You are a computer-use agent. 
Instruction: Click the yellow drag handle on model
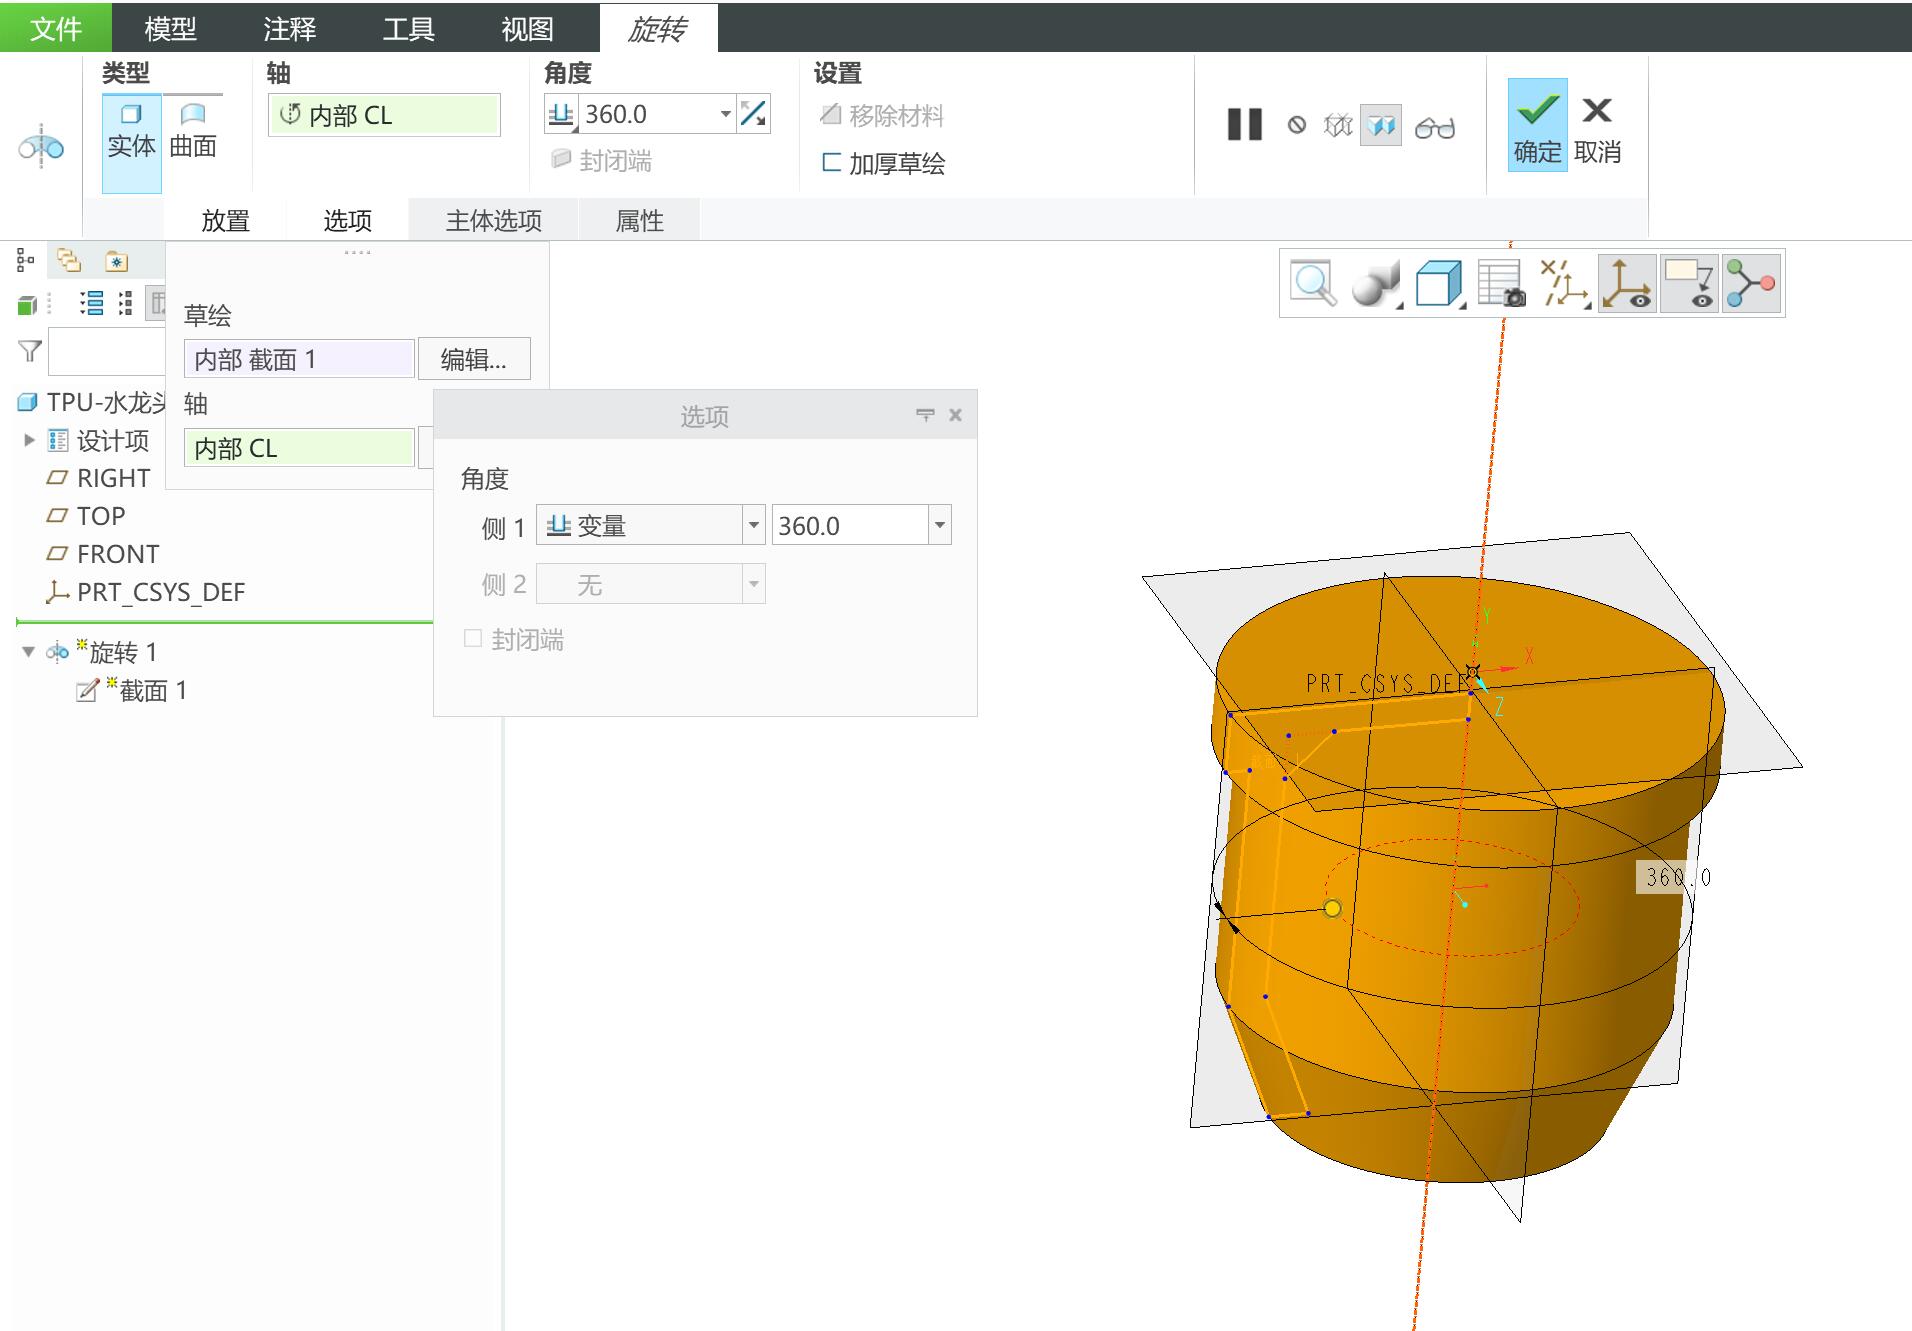(x=1332, y=908)
